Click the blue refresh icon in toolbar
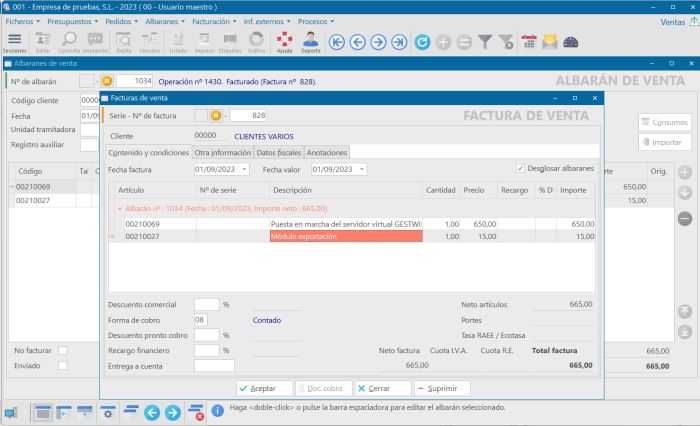Screen dimensions: 700x426 [x=423, y=42]
